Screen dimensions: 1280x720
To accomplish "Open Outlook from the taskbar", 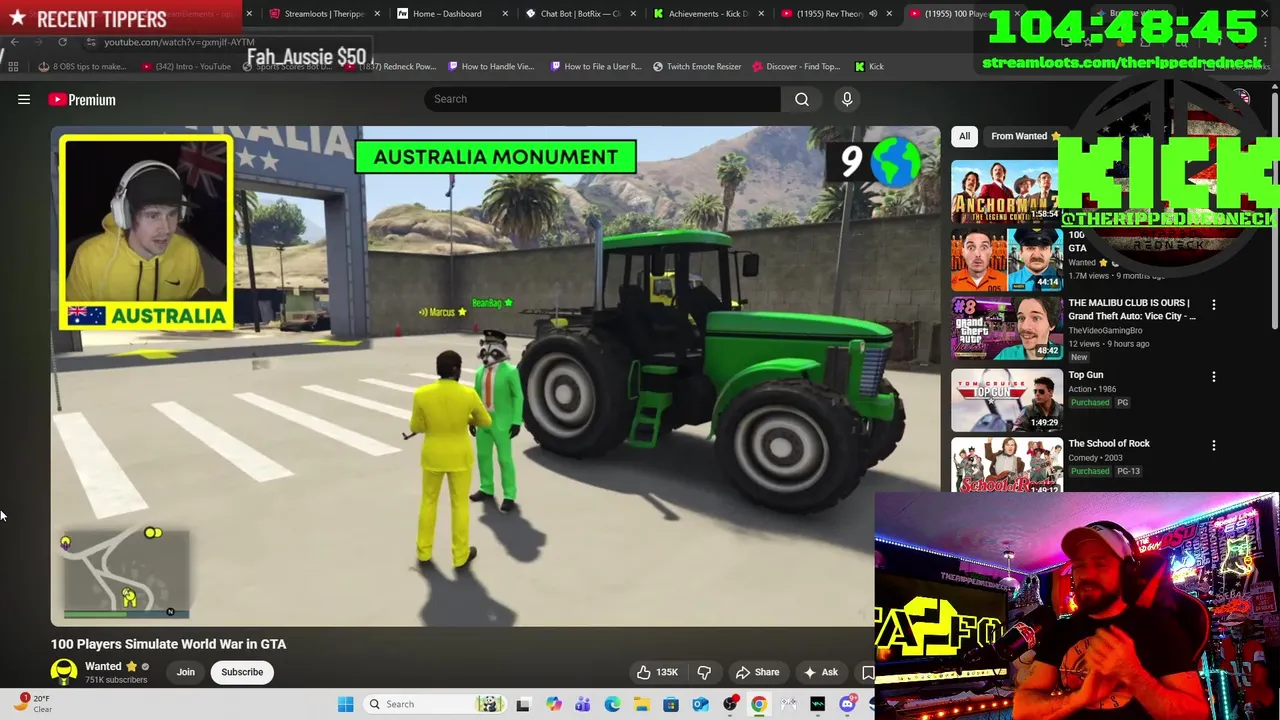I will 700,704.
